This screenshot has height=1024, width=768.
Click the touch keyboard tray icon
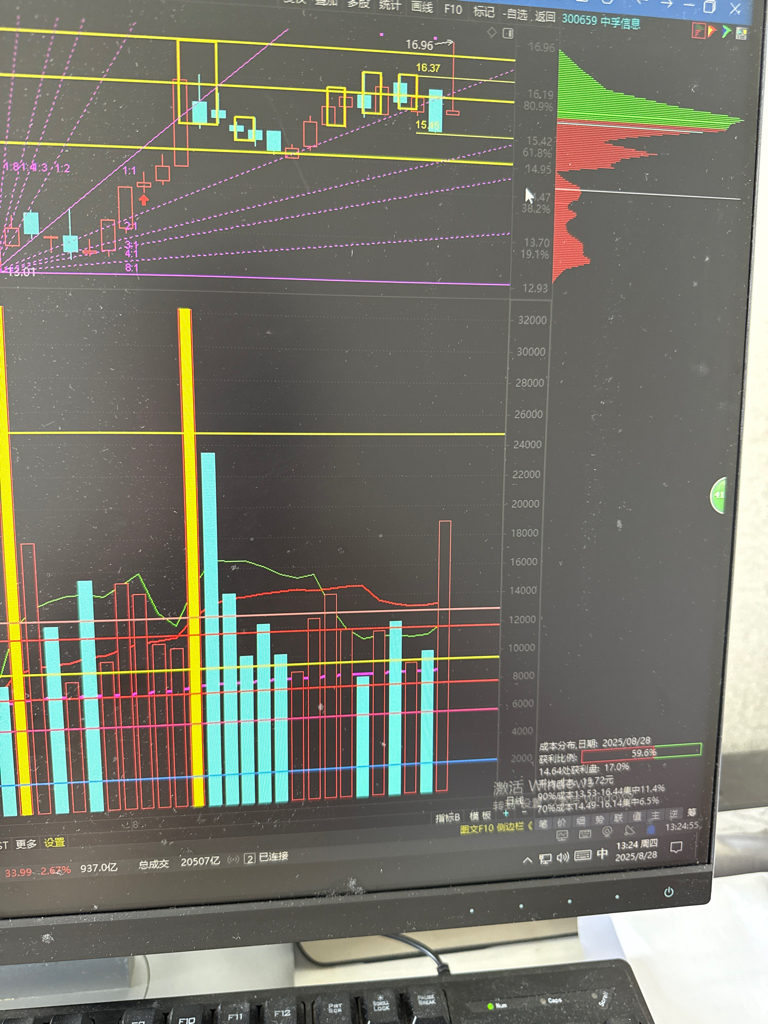[583, 855]
